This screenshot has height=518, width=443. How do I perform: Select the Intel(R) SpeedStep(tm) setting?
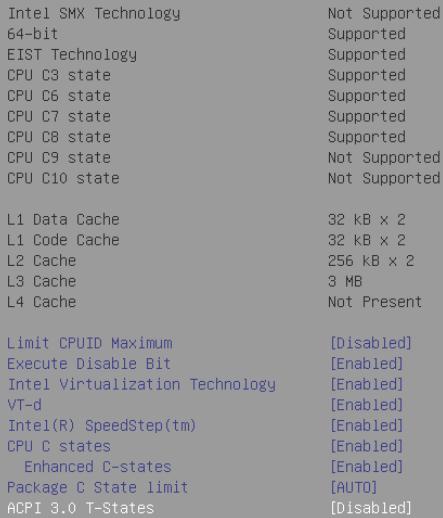click(x=102, y=426)
